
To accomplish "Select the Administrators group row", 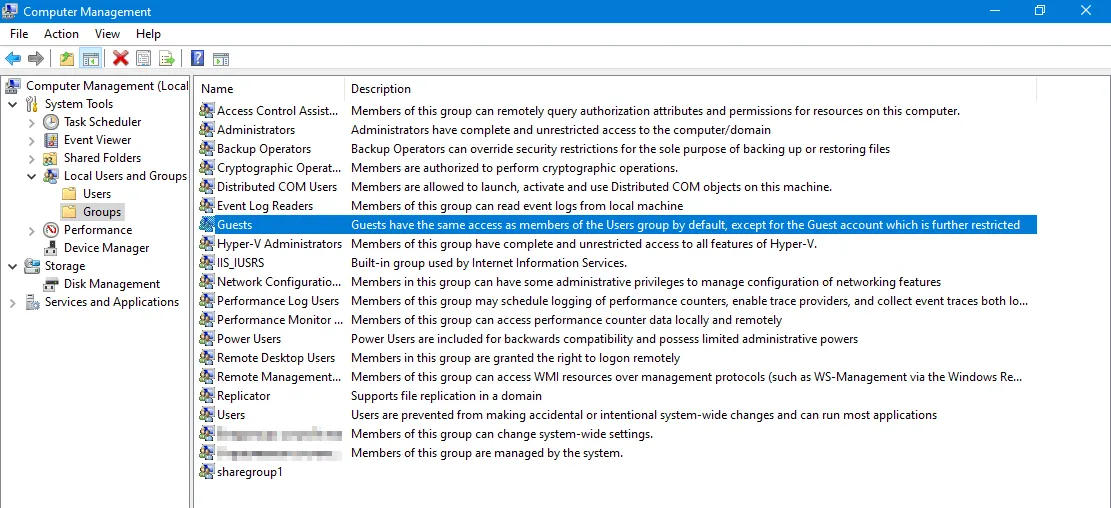I will point(256,130).
